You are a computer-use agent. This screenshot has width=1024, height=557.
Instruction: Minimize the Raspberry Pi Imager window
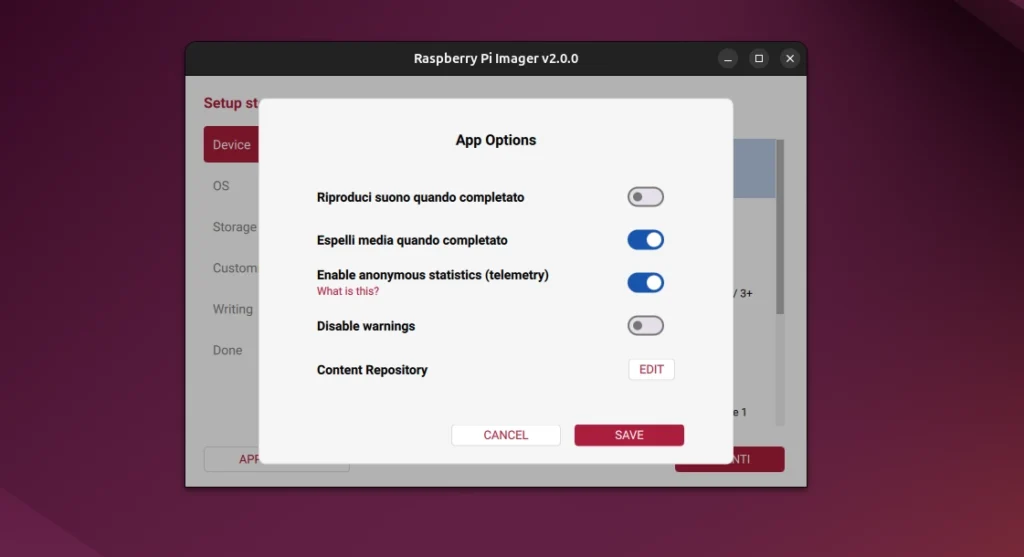(x=728, y=59)
